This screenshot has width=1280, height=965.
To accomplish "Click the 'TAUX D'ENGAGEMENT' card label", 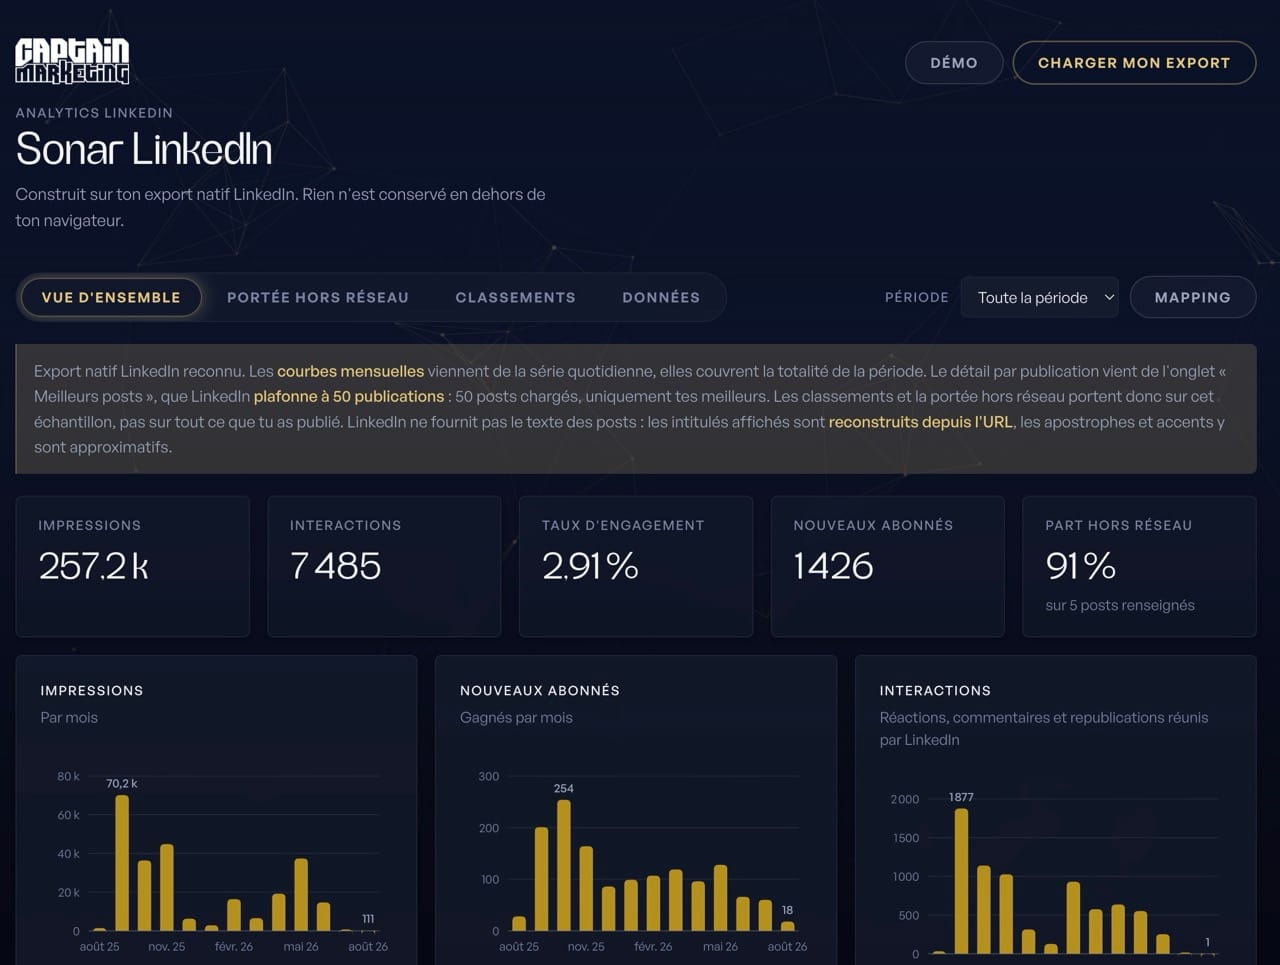I will [623, 525].
